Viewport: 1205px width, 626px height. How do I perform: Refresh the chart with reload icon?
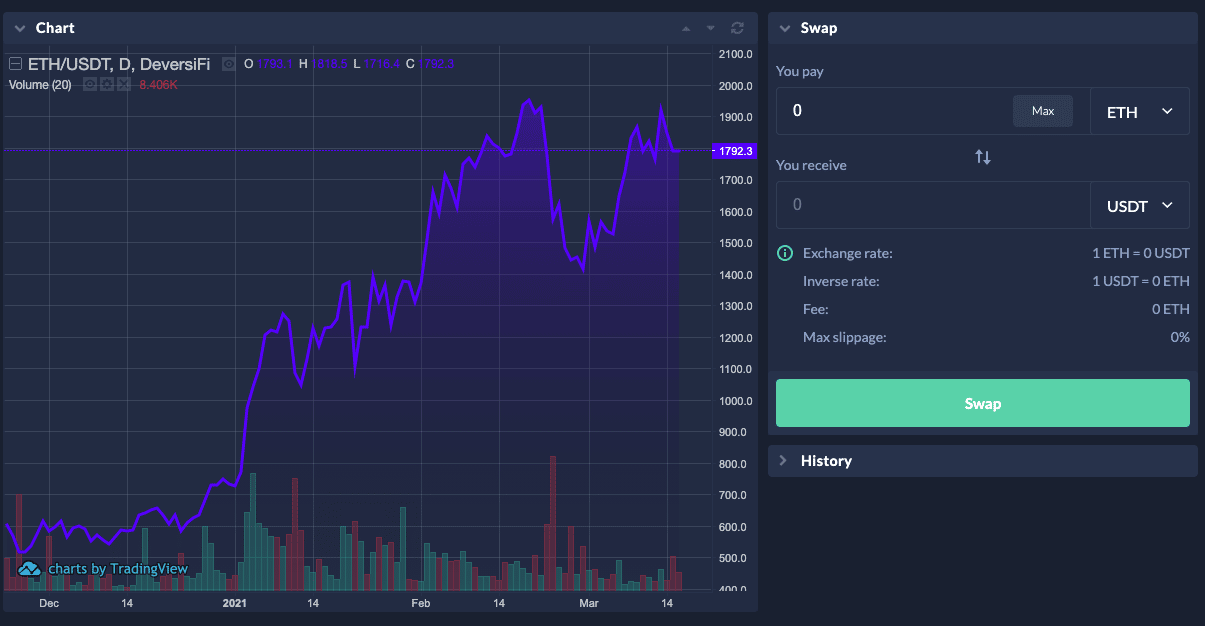point(738,28)
